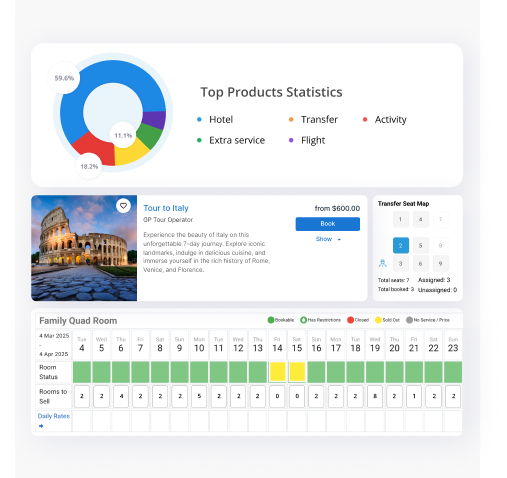Click the Sat 22 date column header
Viewport: 507px width, 478px height.
click(x=433, y=345)
